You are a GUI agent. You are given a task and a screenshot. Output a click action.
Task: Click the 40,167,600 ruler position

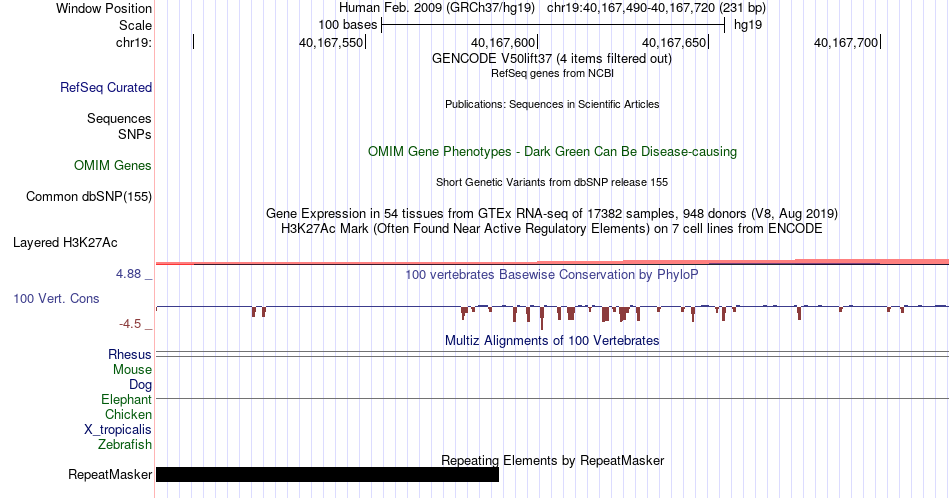[x=503, y=42]
